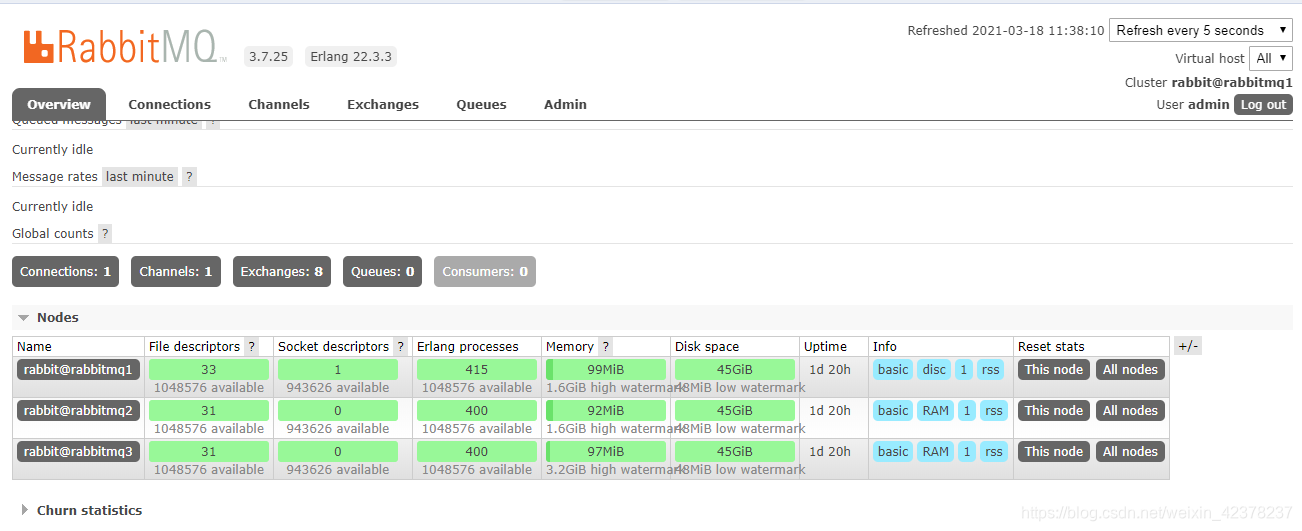Click socket descriptors value 1 for rabbitmq1
Screen dimensions: 1302x531
coord(338,369)
